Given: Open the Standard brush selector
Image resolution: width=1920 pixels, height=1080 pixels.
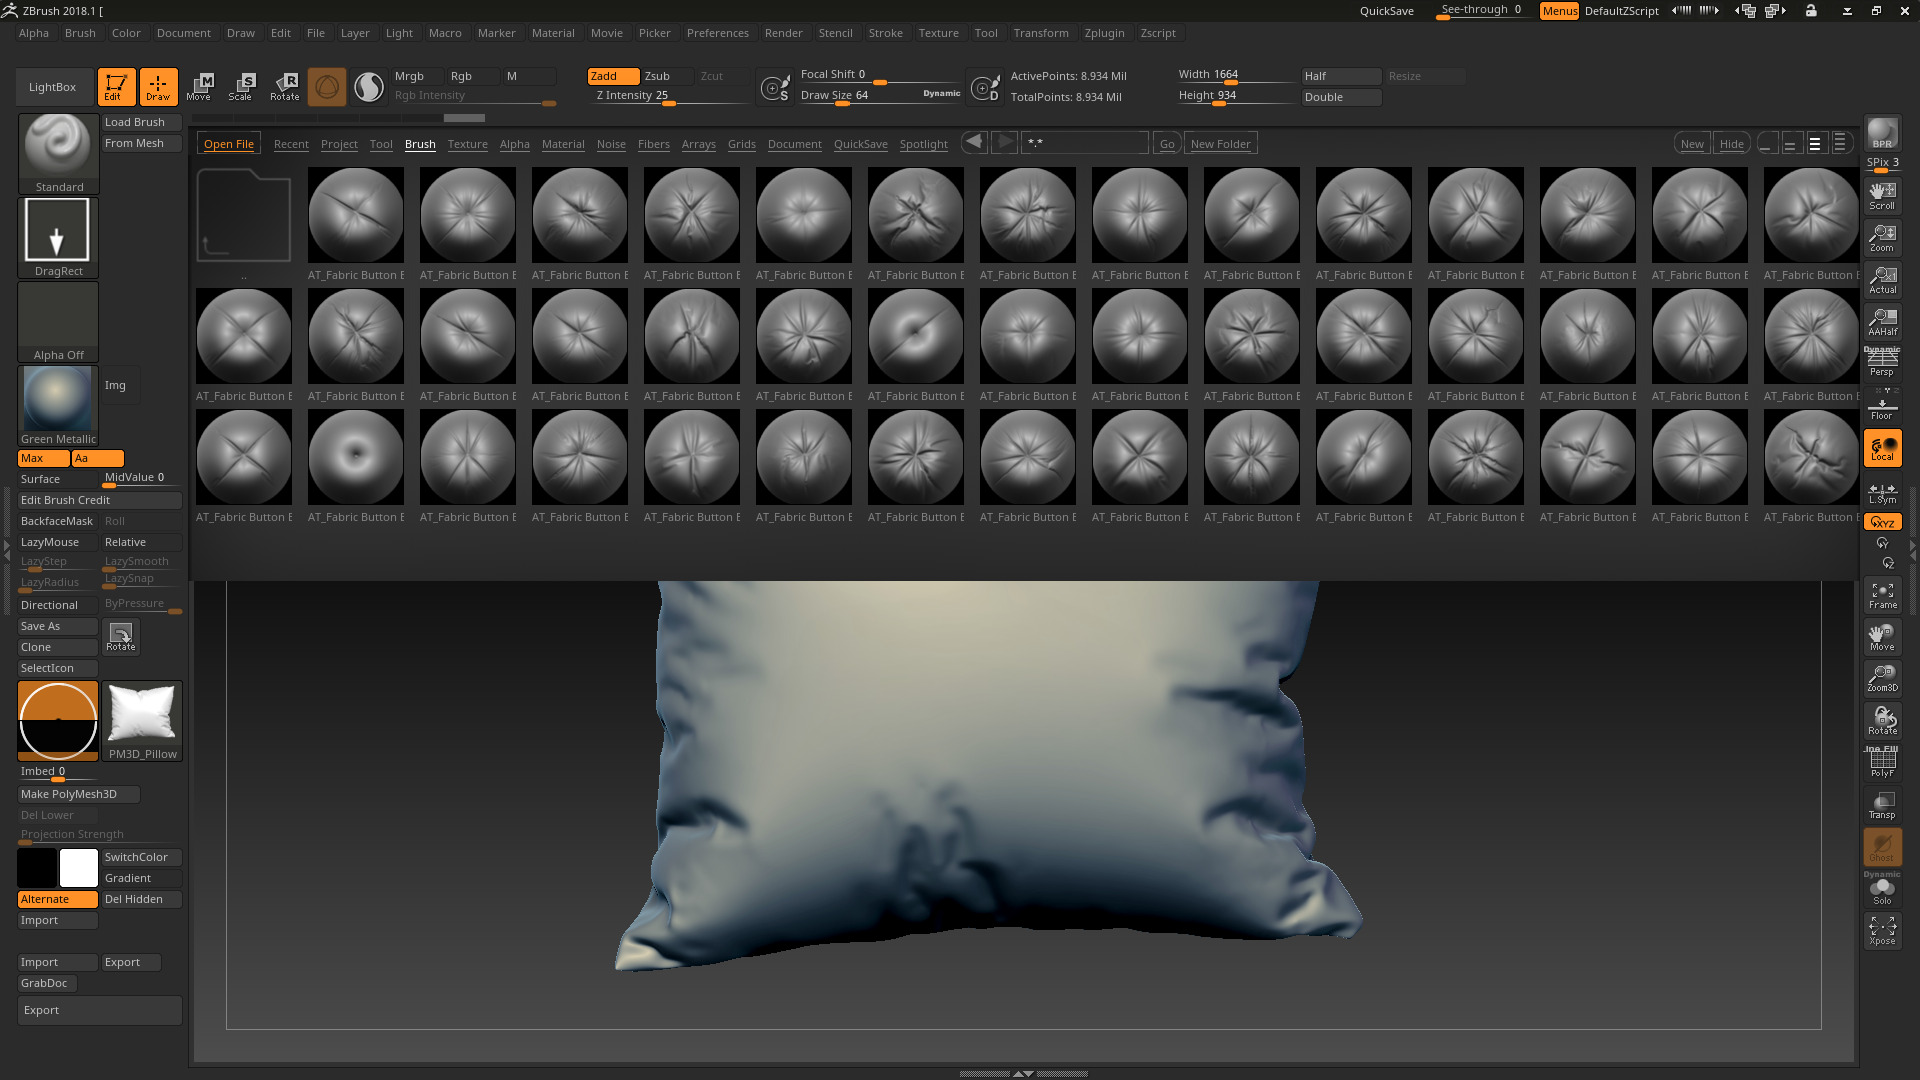Looking at the screenshot, I should click(58, 152).
